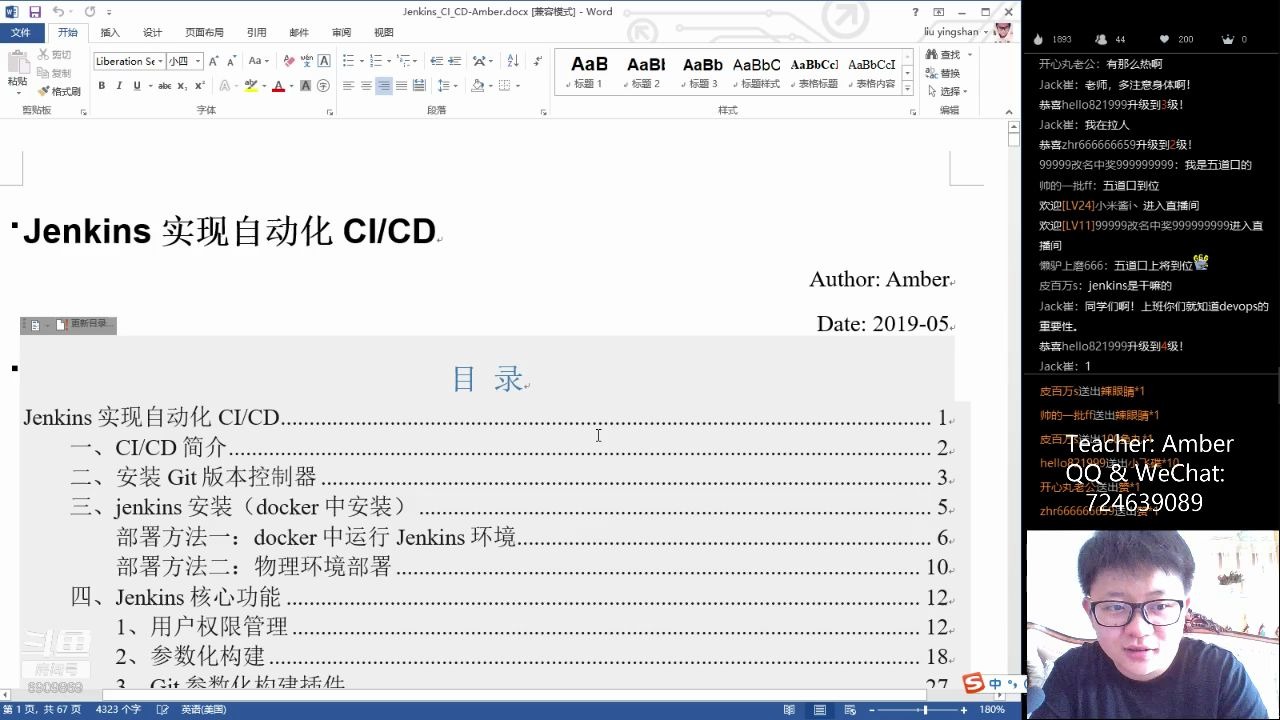Screen dimensions: 1280x720
Task: Expand the styles gallery more arrow
Action: (x=907, y=90)
